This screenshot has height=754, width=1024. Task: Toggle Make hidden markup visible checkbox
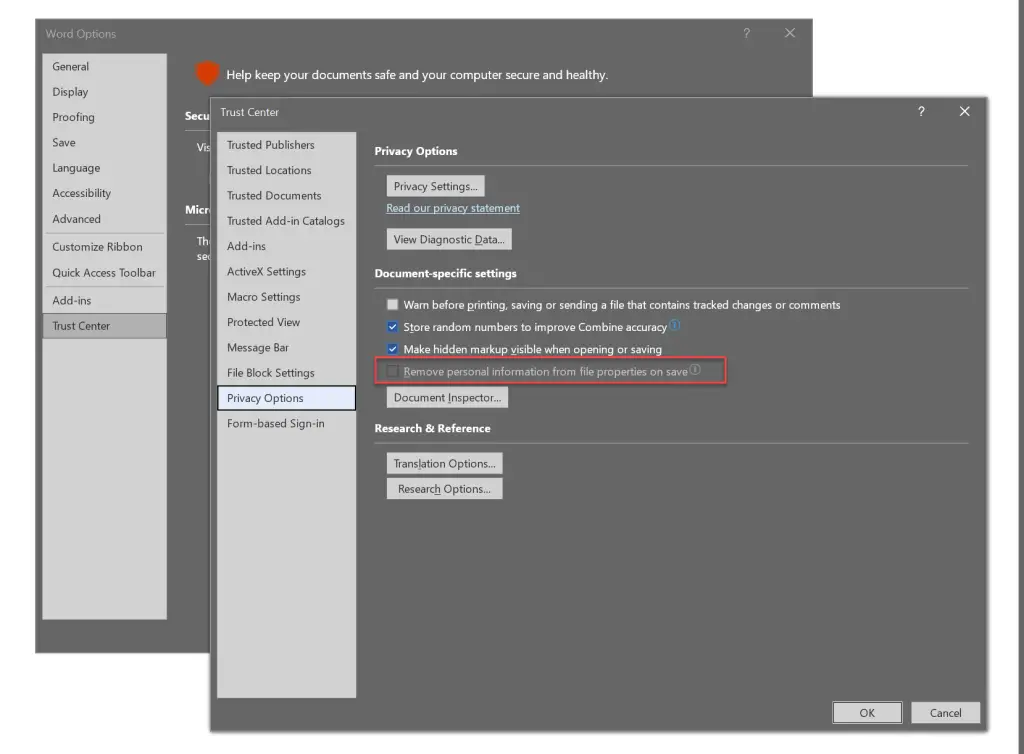(x=393, y=350)
